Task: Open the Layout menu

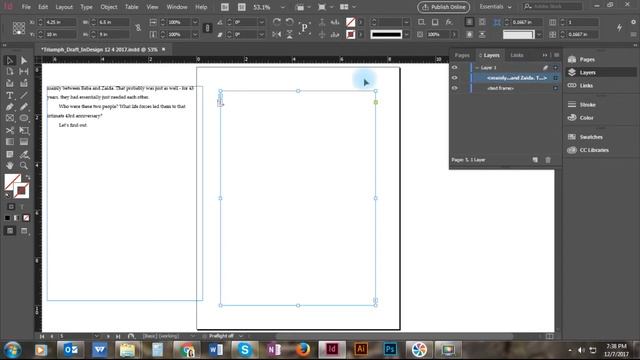Action: click(x=64, y=7)
